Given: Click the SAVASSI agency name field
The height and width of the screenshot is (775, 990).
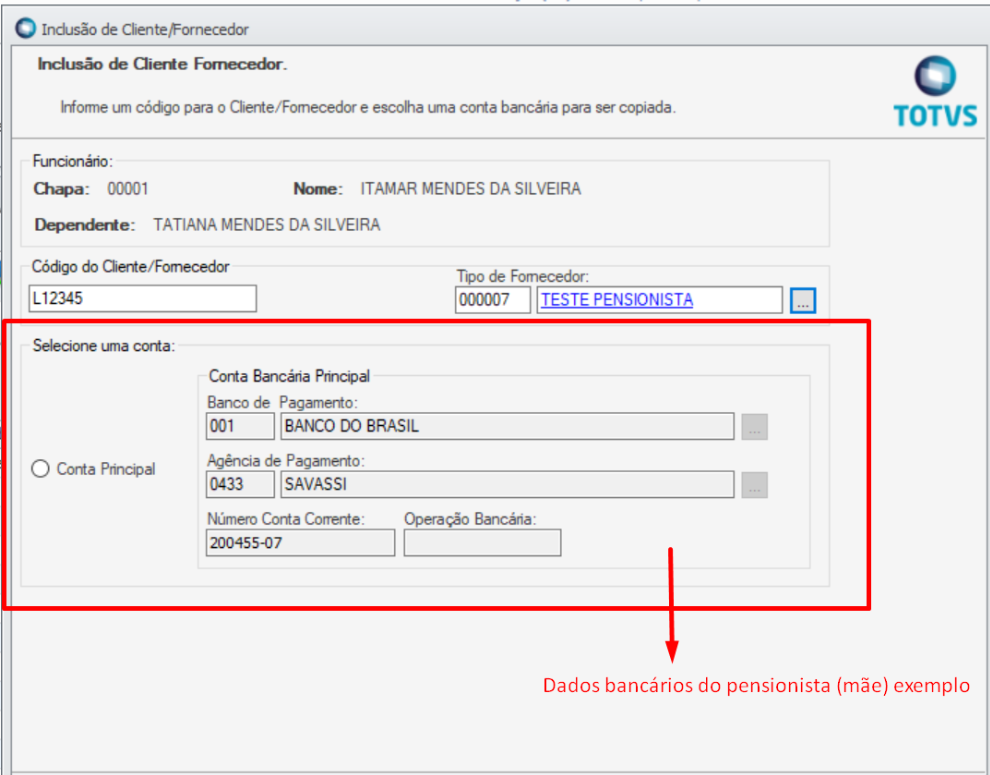Looking at the screenshot, I should (507, 484).
